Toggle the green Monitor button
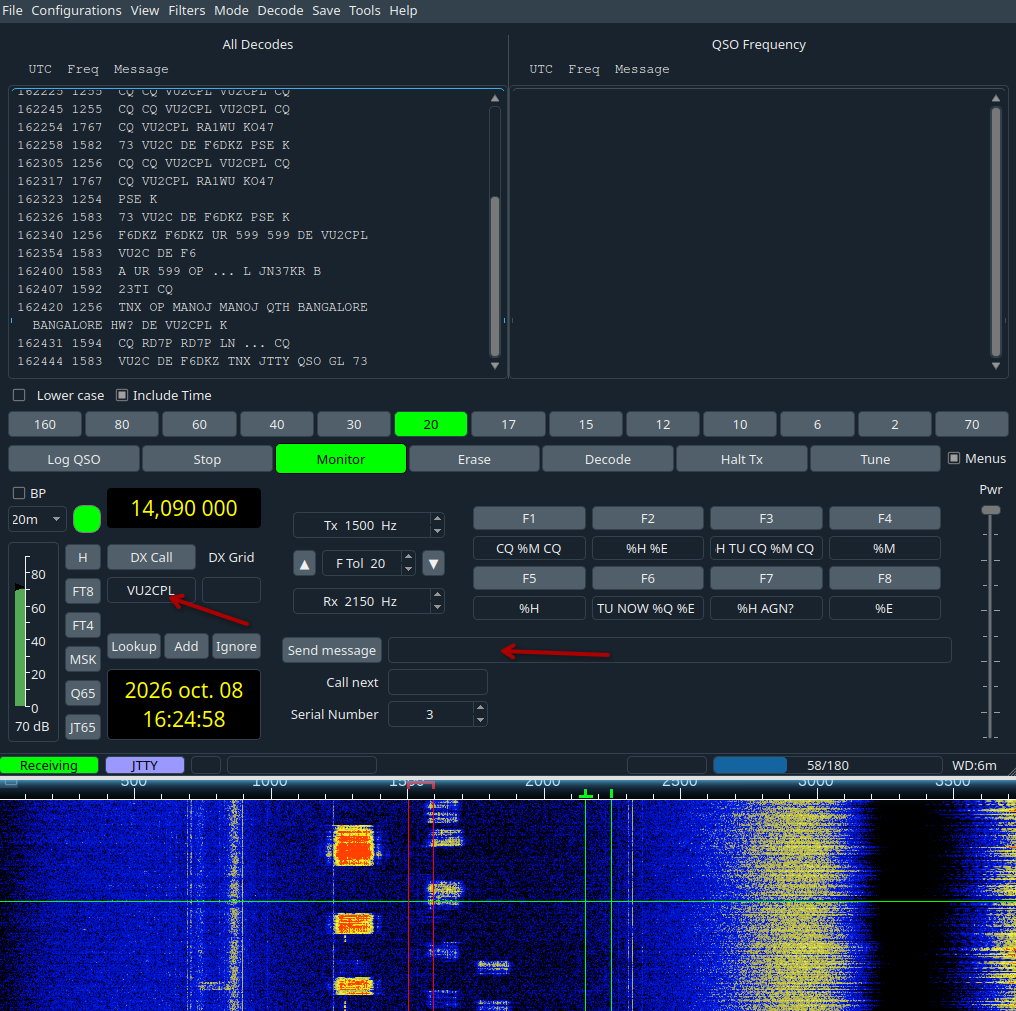Screen dimensions: 1016x1011 pyautogui.click(x=341, y=459)
